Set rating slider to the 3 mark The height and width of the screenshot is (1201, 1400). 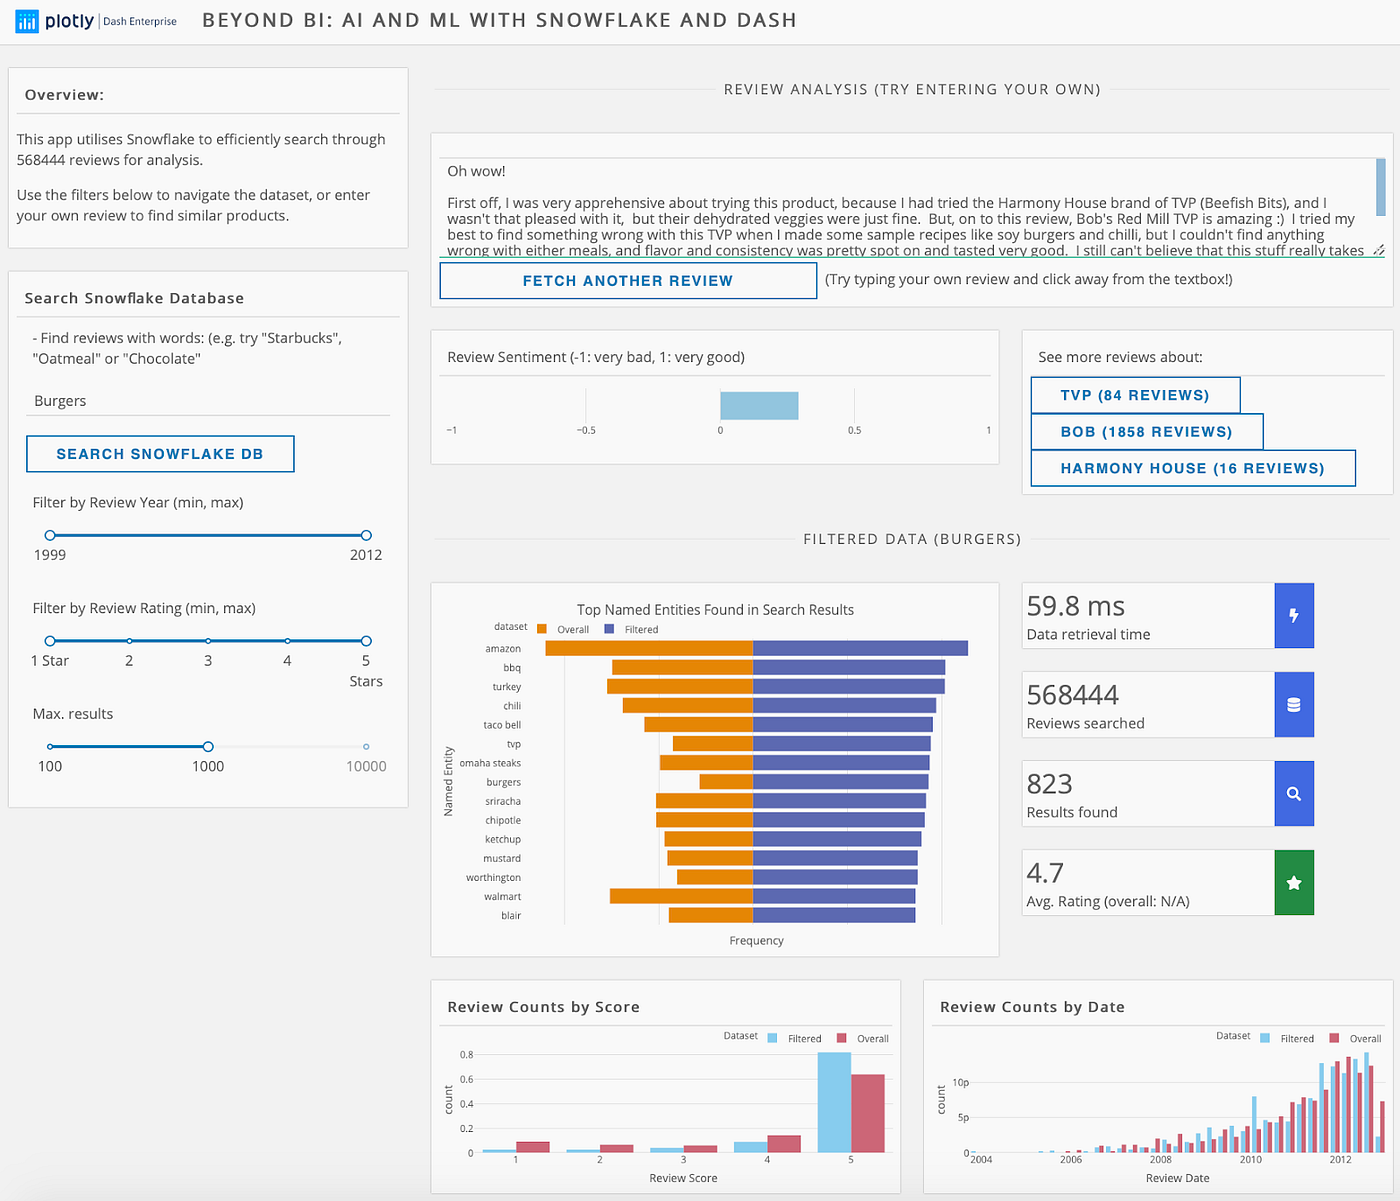tap(208, 641)
